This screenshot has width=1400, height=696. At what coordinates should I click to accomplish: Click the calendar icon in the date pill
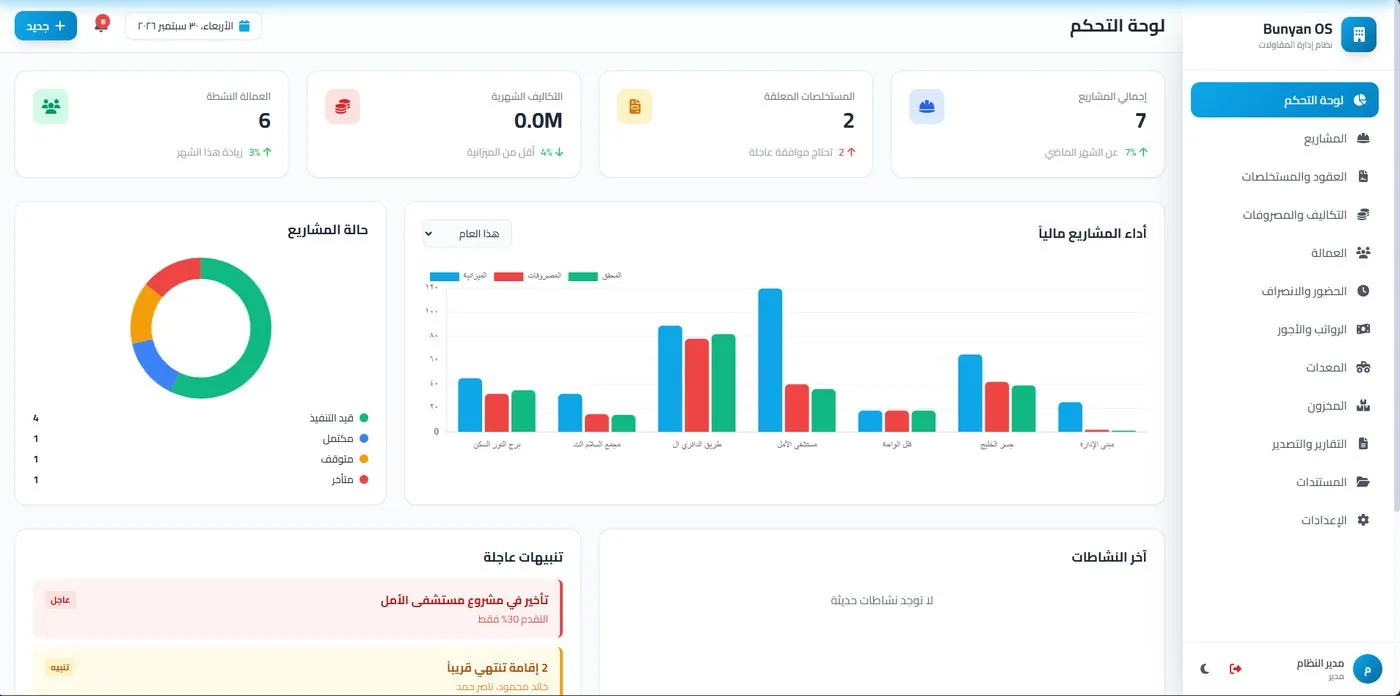244,26
